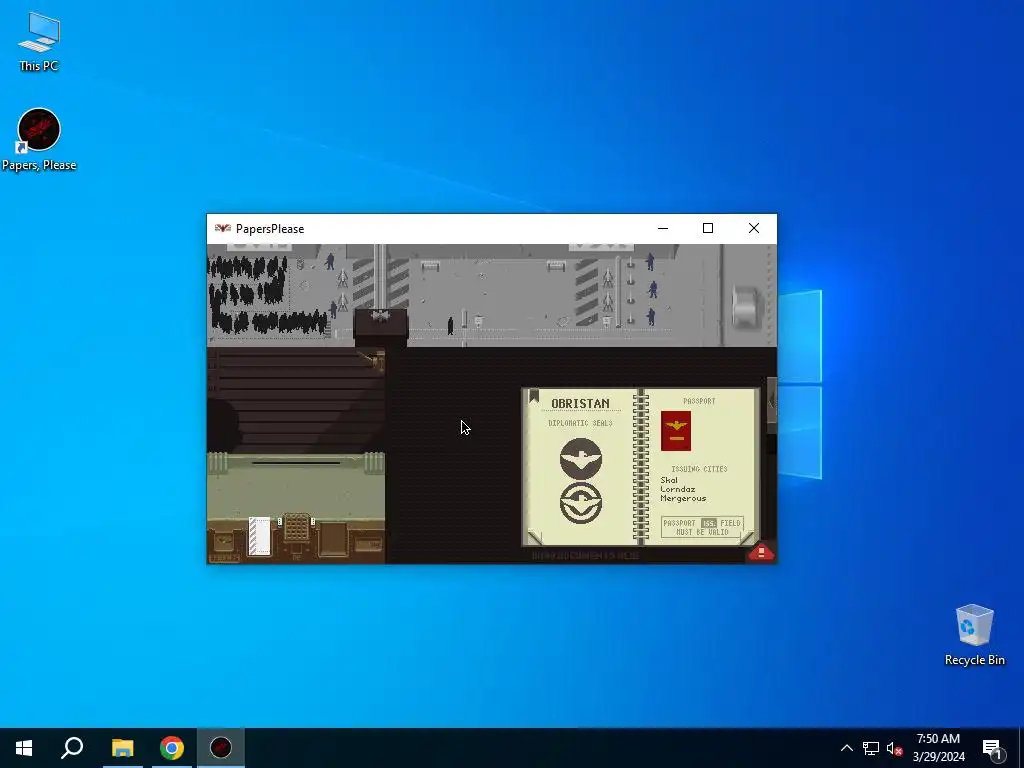Click the small device at desk's left end

click(224, 540)
